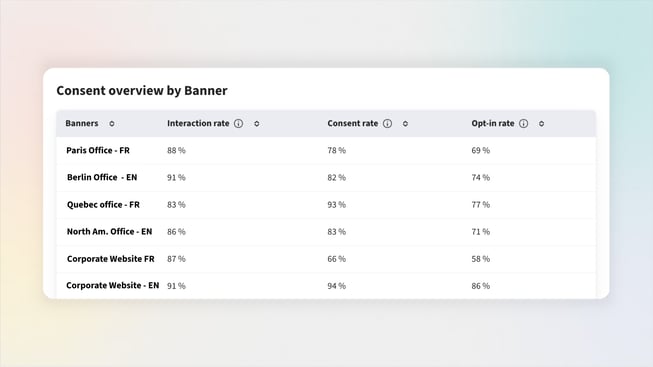
Task: Click Corporate Website FR interaction rate 87 %
Action: pos(176,259)
